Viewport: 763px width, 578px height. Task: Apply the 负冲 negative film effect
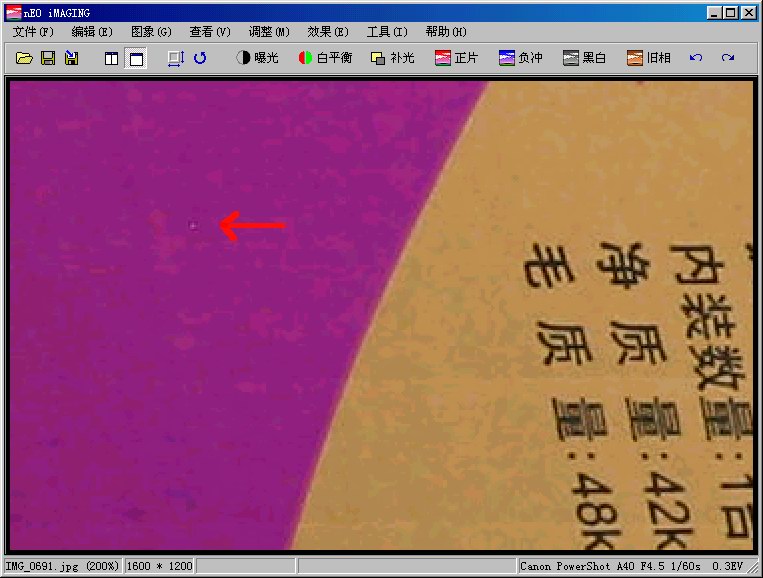(520, 59)
